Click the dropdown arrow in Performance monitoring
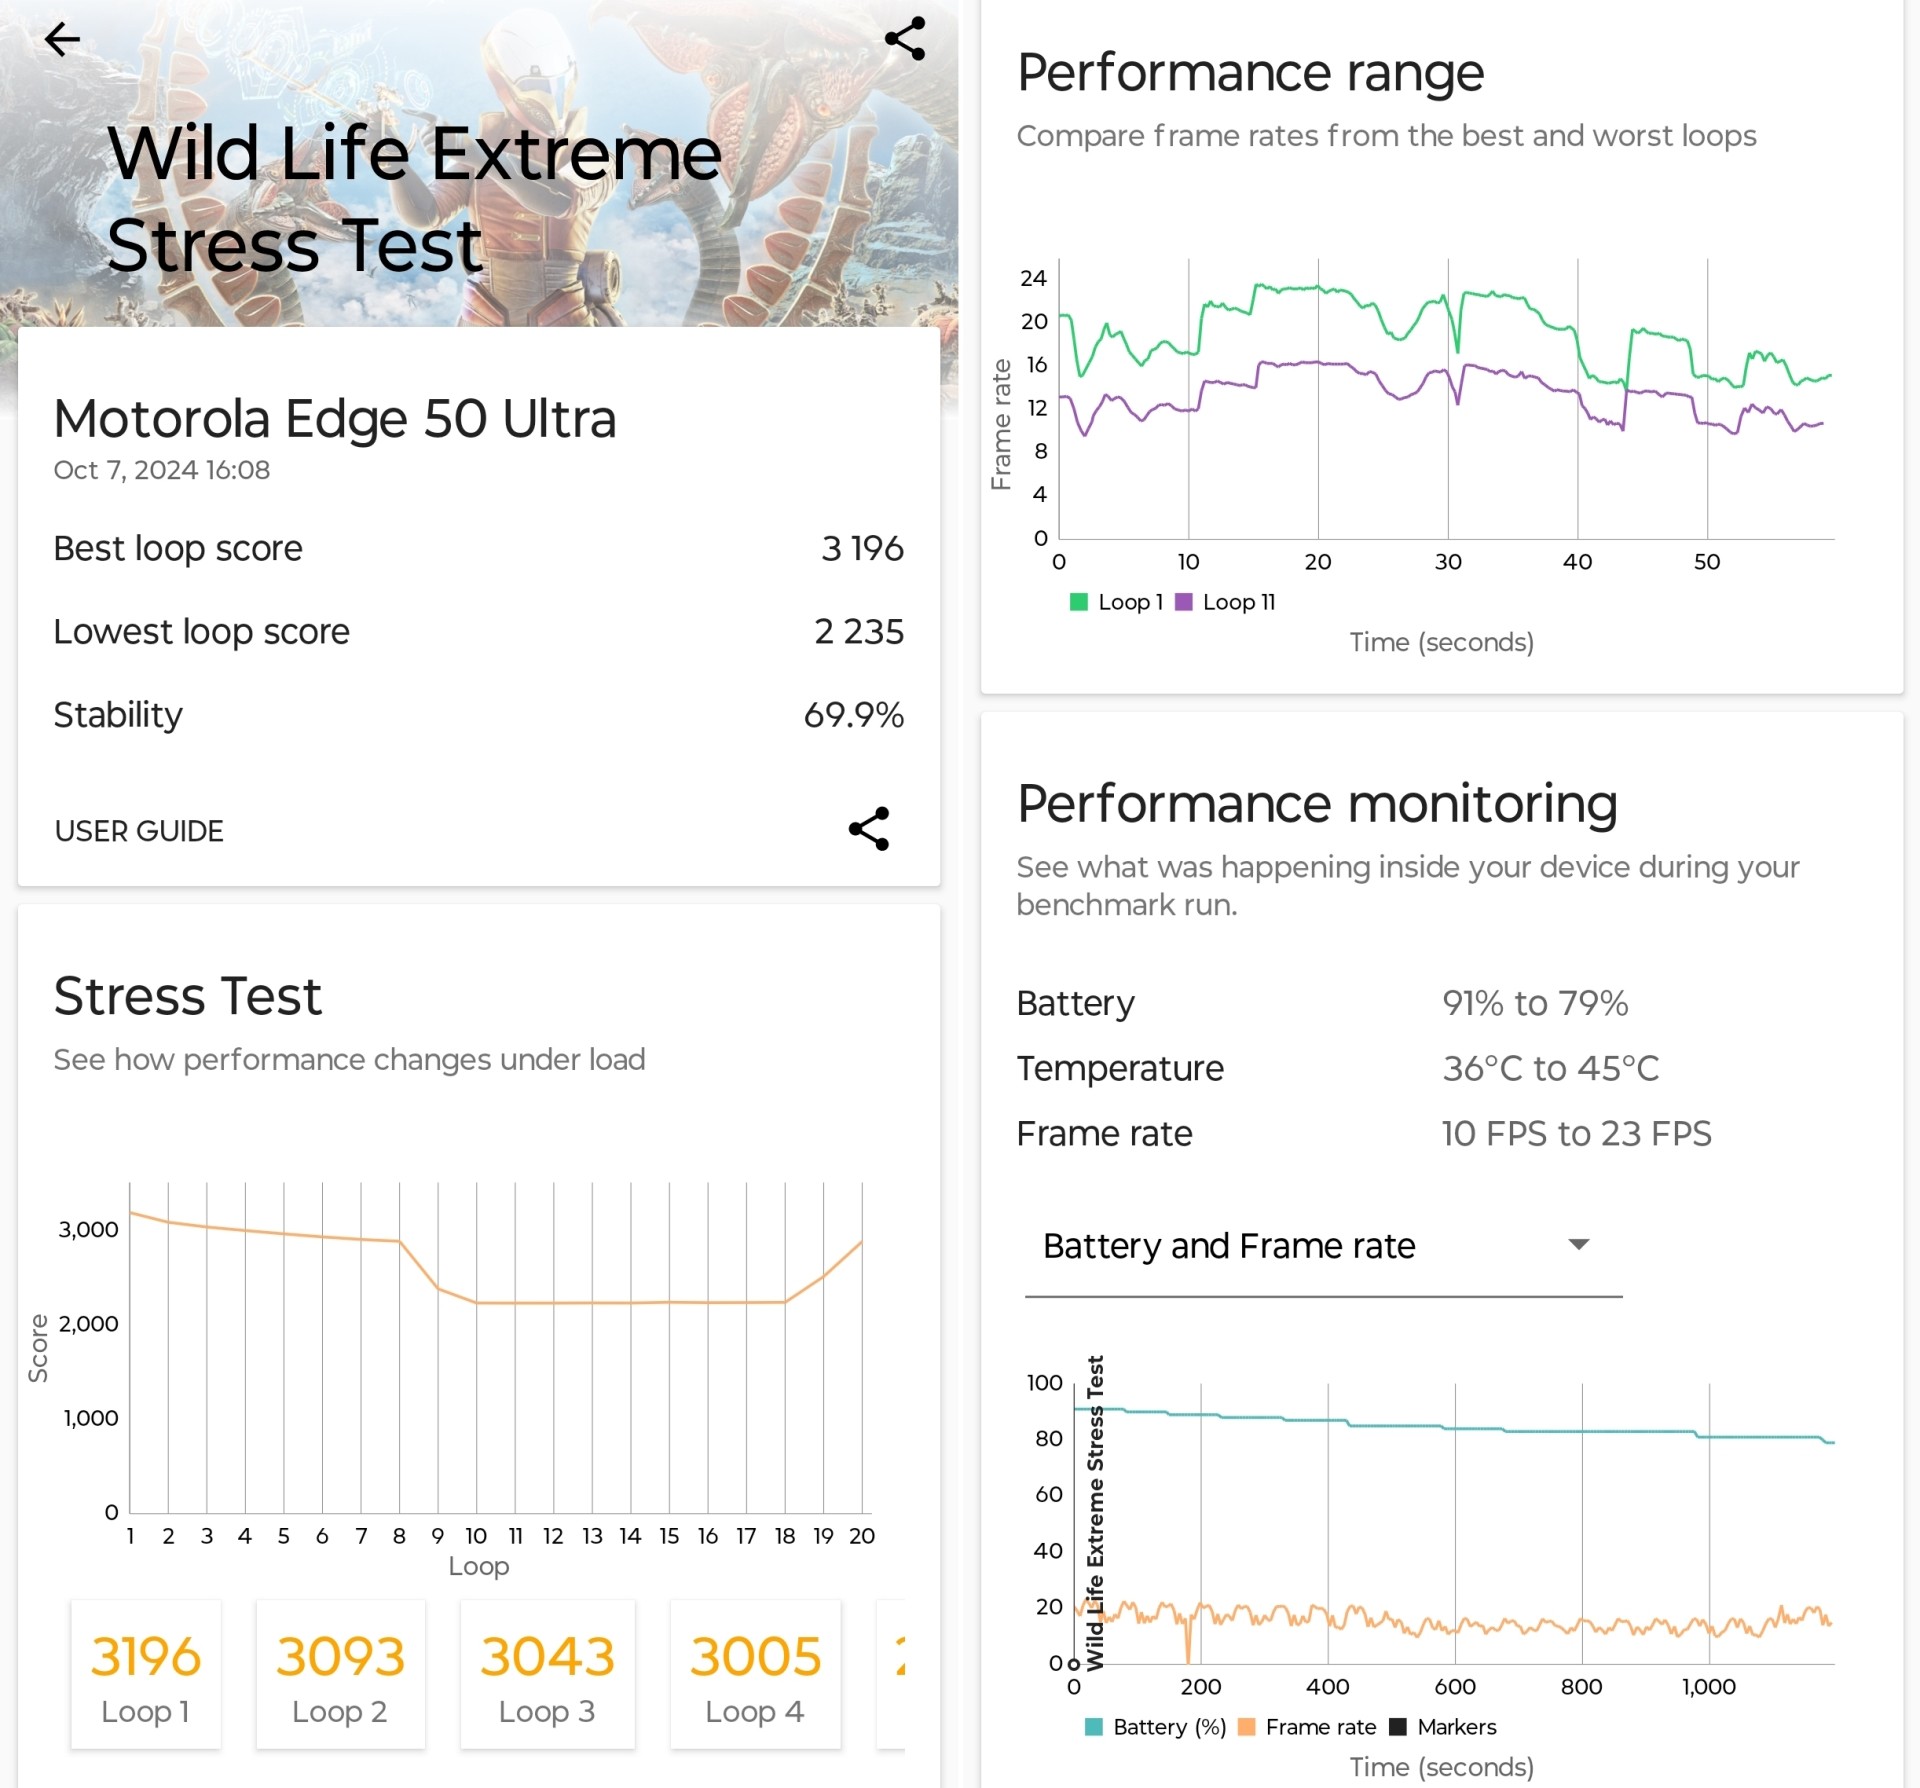The width and height of the screenshot is (1920, 1788). 1578,1245
